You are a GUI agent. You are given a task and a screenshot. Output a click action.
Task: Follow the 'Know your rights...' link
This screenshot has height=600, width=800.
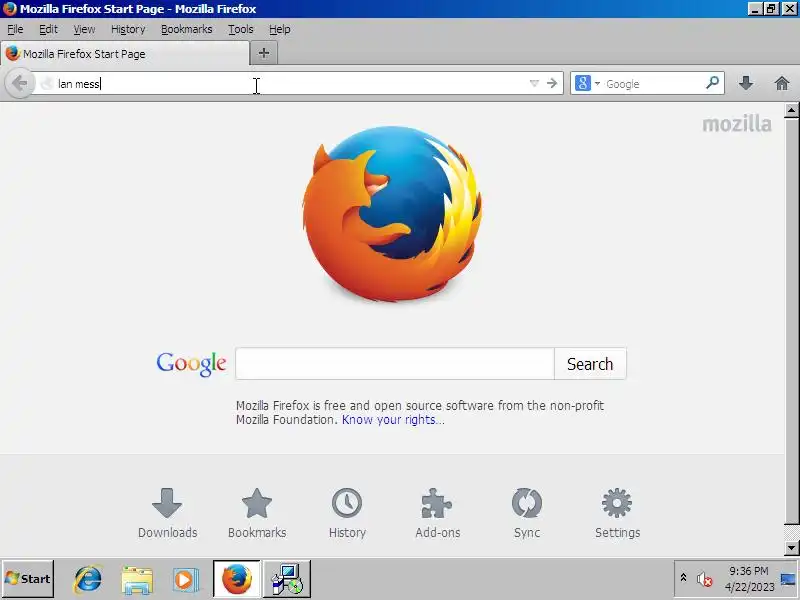393,420
